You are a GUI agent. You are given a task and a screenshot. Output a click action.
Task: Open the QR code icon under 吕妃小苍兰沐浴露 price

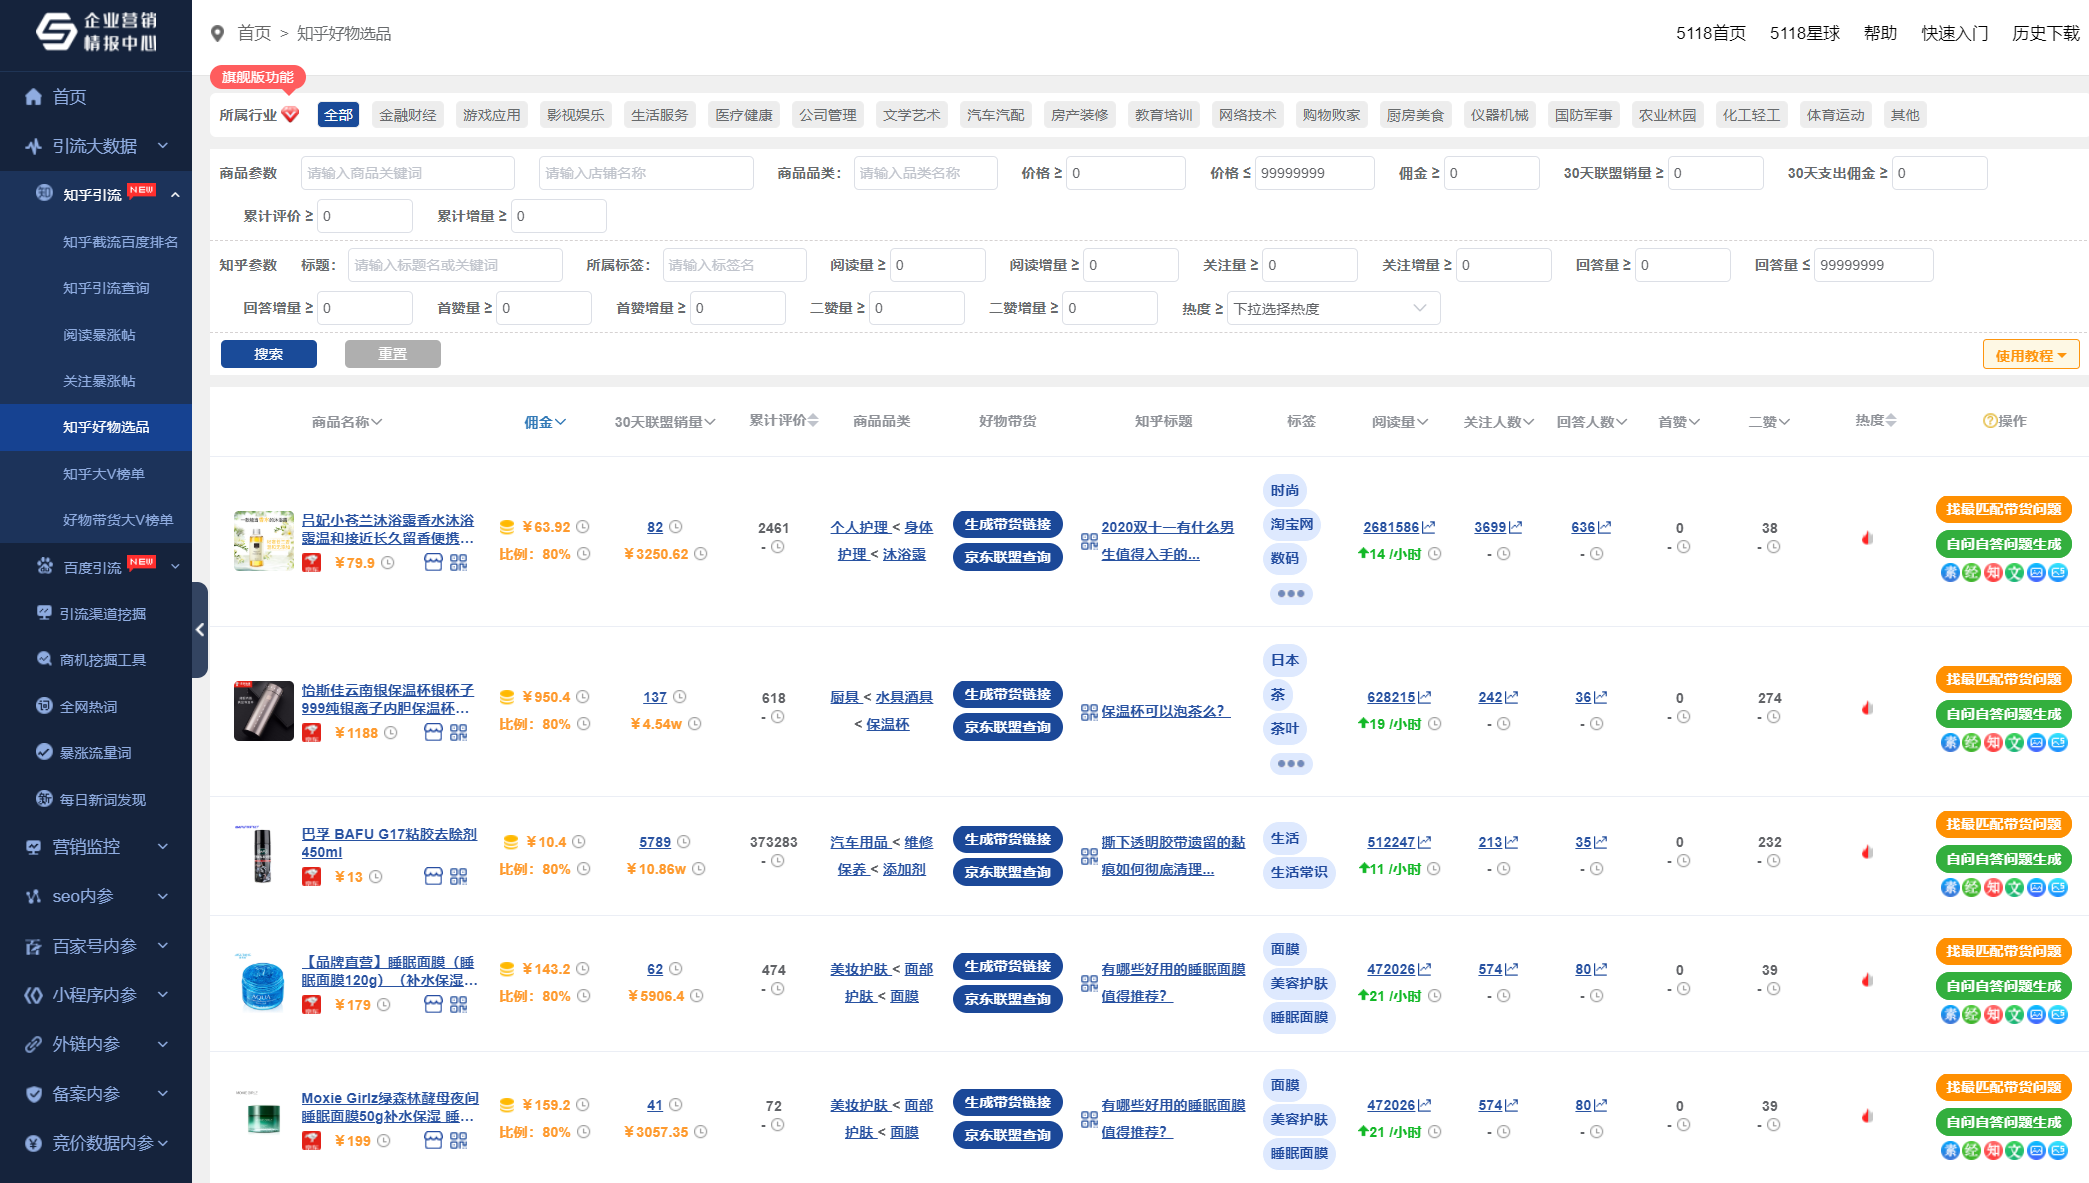[458, 563]
